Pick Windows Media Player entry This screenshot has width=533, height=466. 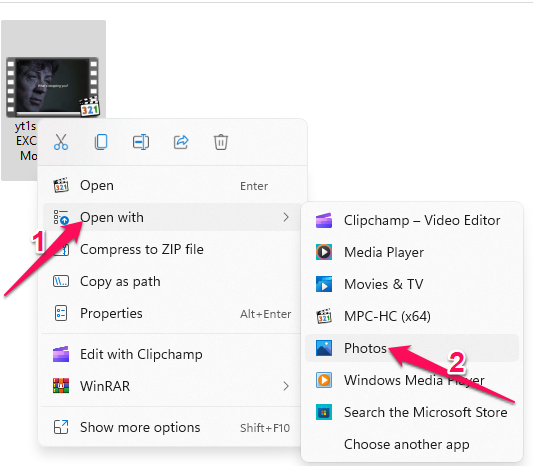click(412, 380)
